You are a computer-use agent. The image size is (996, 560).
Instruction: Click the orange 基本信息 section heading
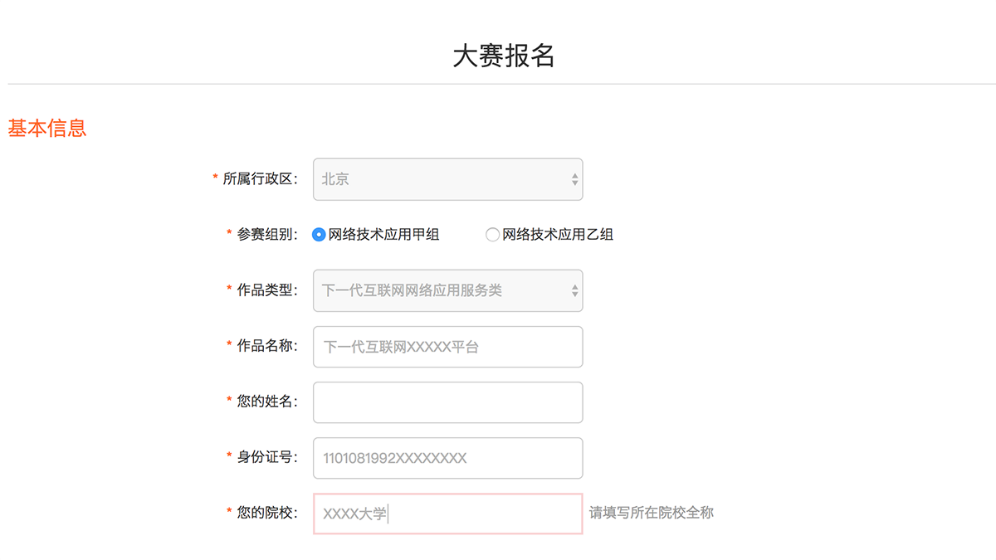tap(47, 128)
